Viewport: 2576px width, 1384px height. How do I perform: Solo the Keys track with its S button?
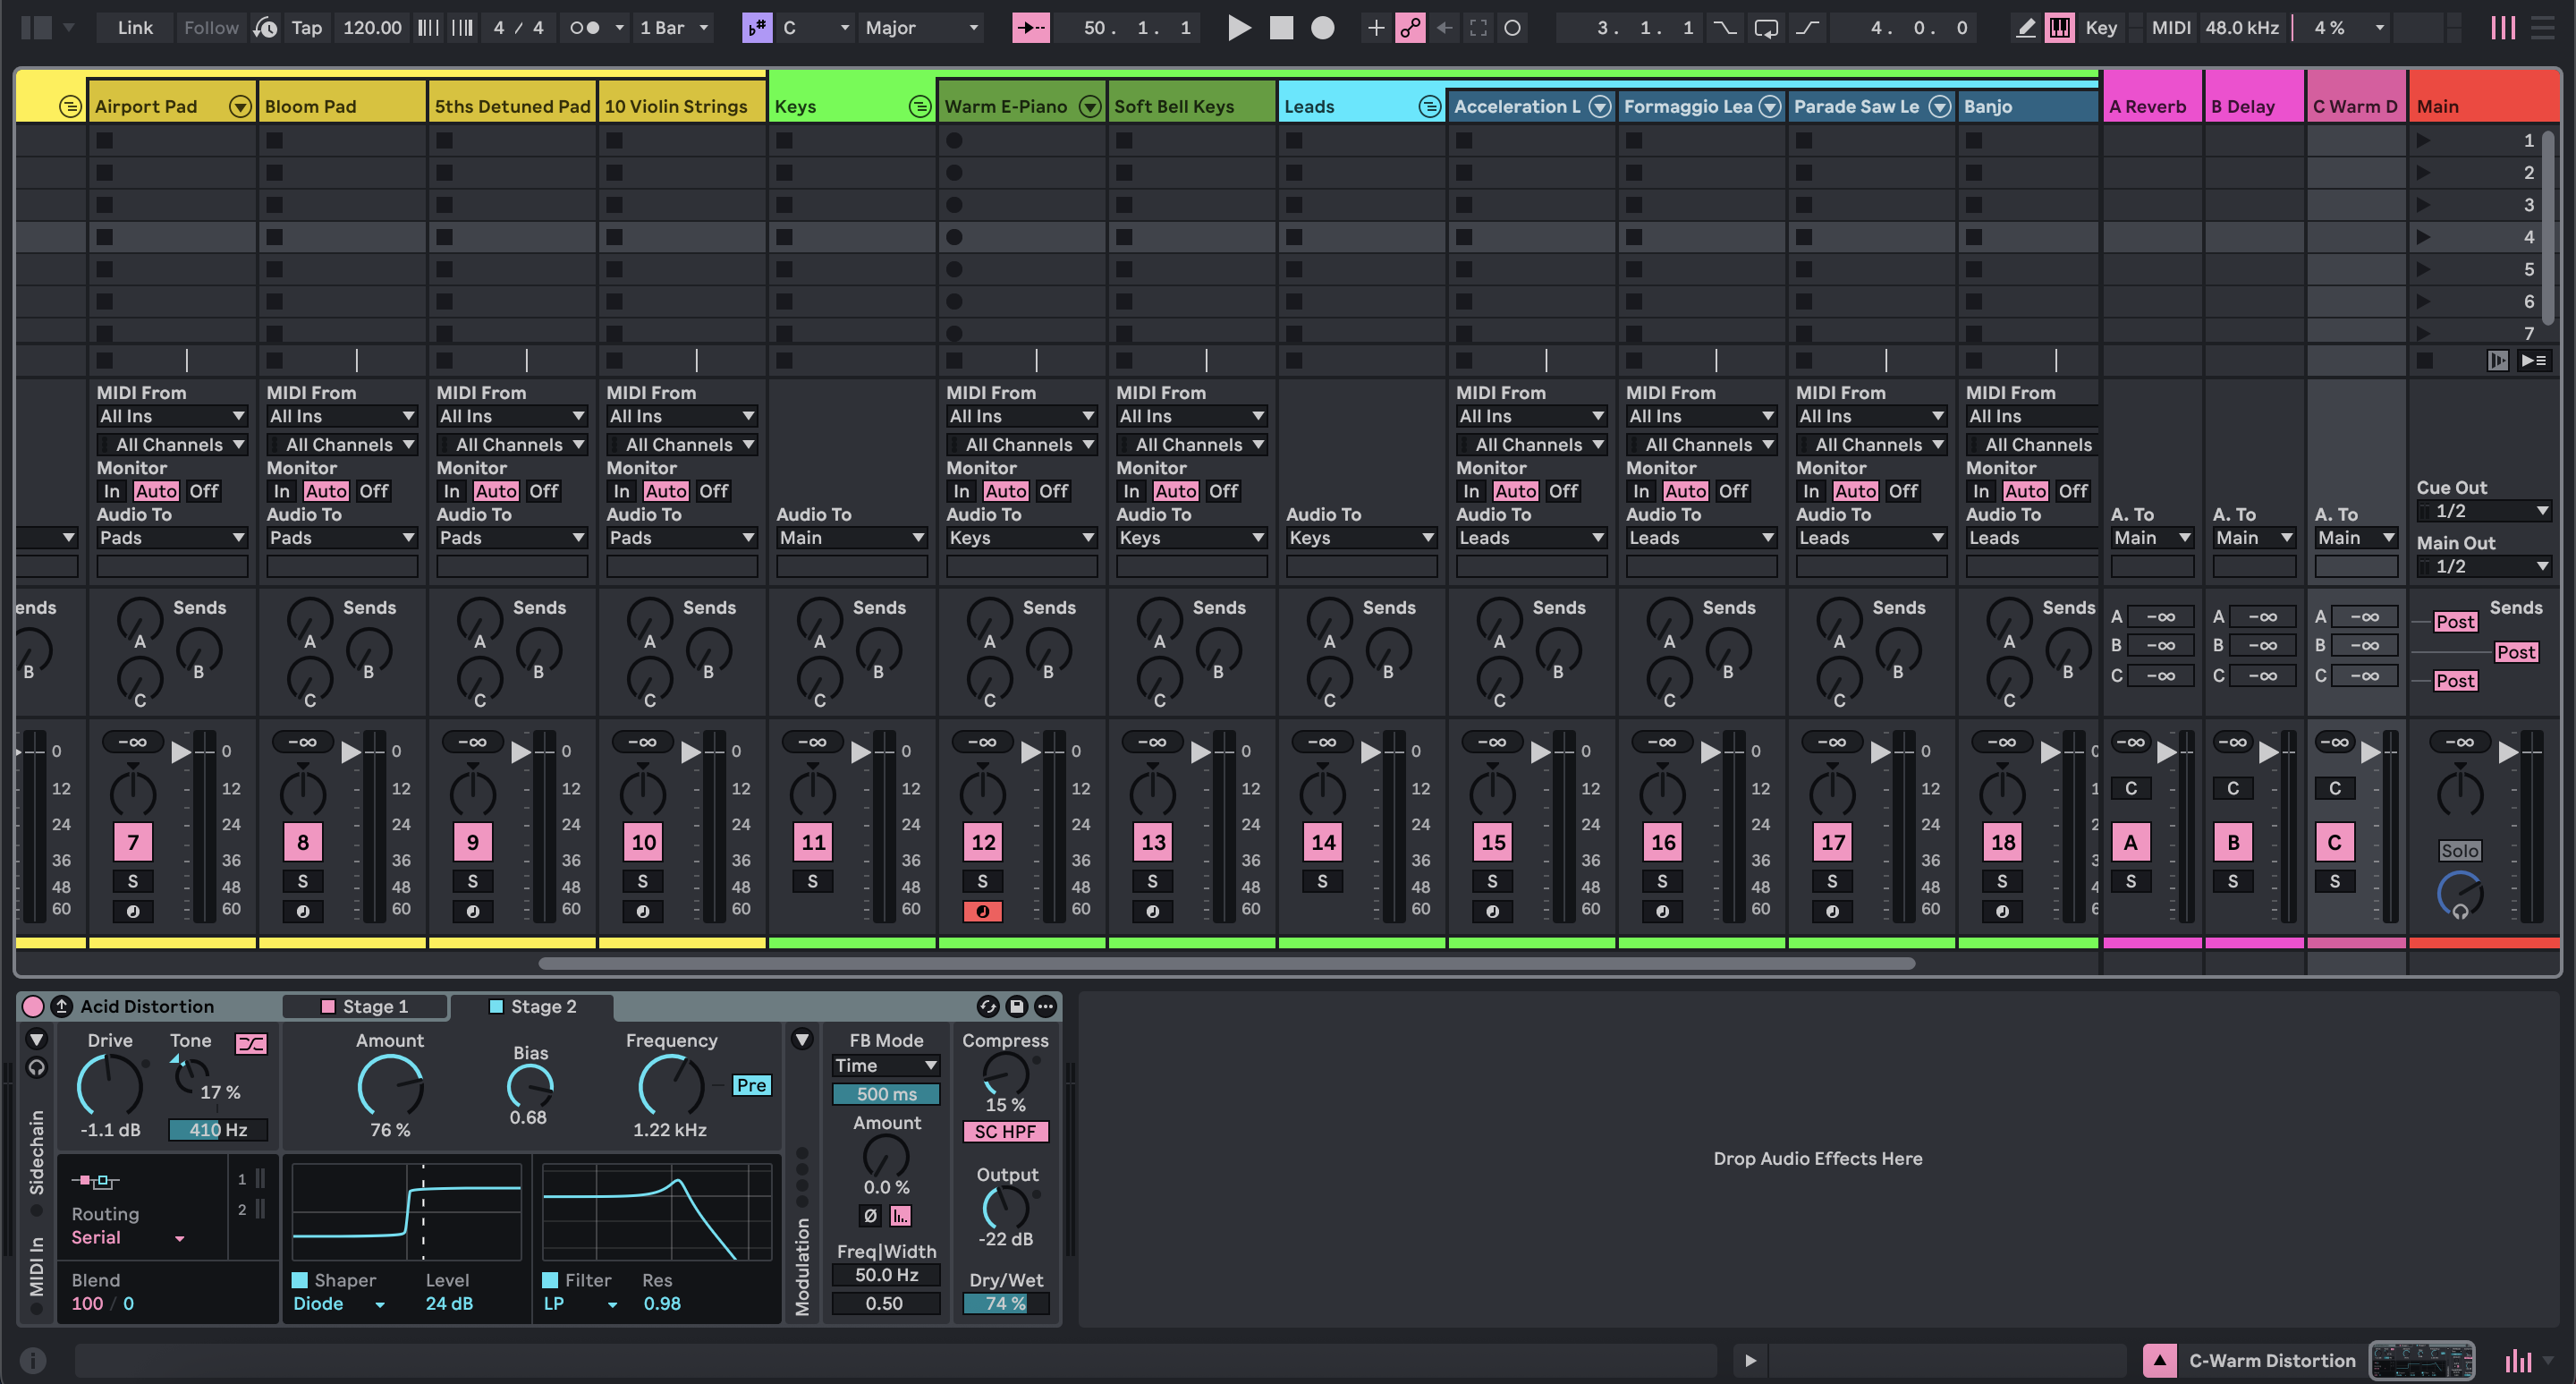(813, 881)
